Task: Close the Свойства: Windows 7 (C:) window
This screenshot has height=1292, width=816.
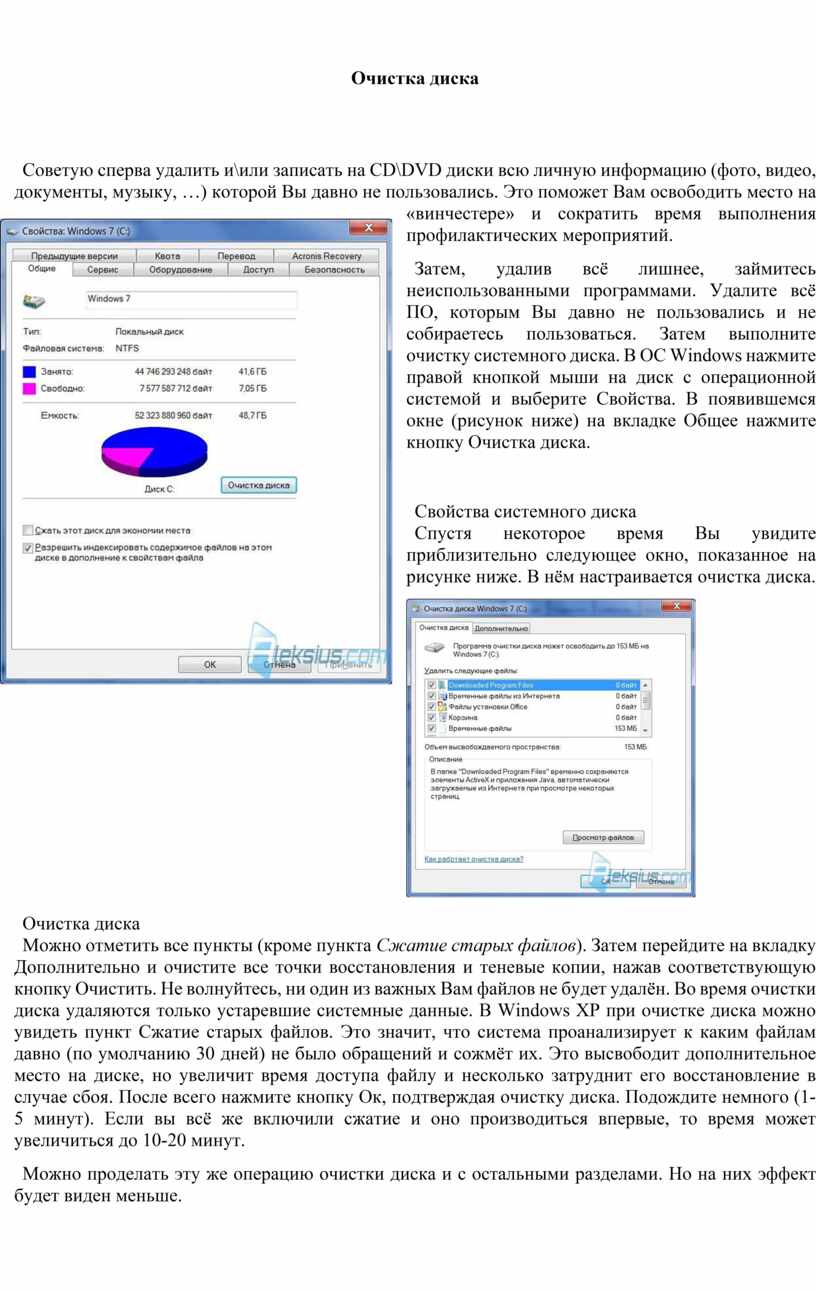Action: coord(369,230)
